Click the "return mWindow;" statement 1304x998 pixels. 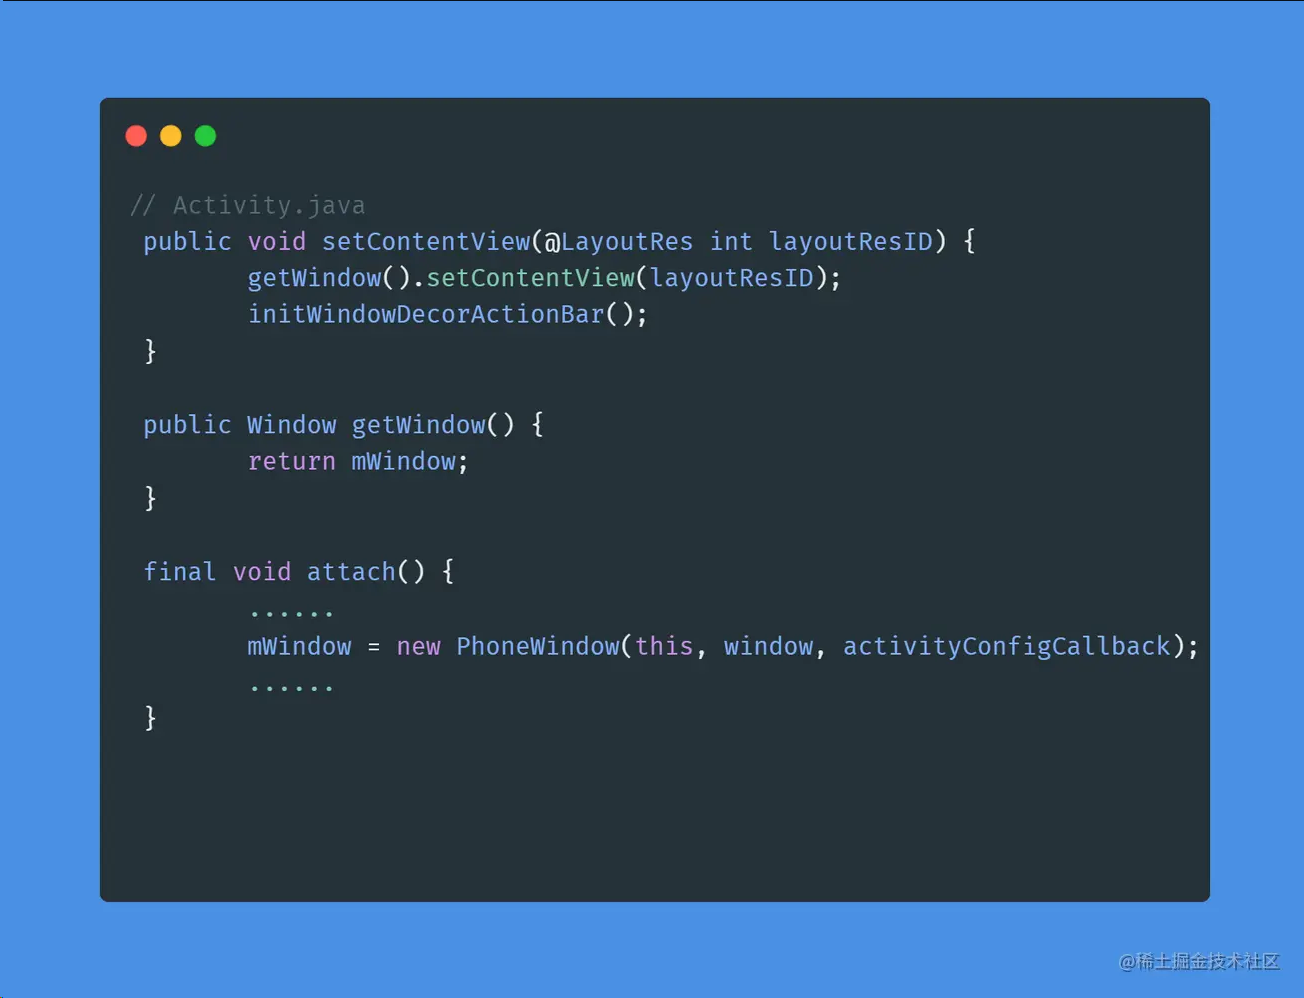click(358, 462)
